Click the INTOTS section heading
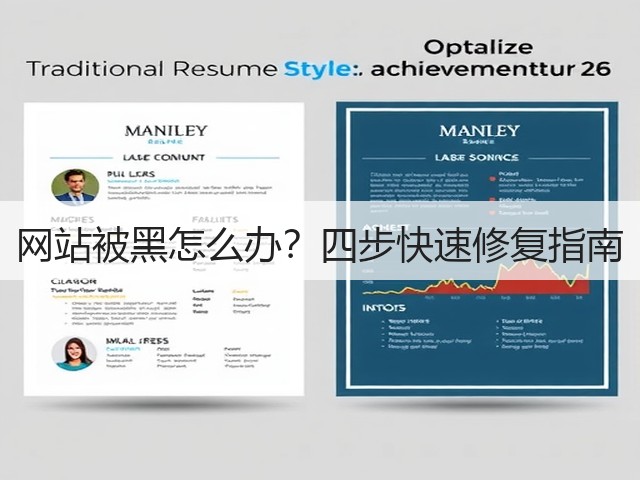640x480 pixels. (384, 308)
